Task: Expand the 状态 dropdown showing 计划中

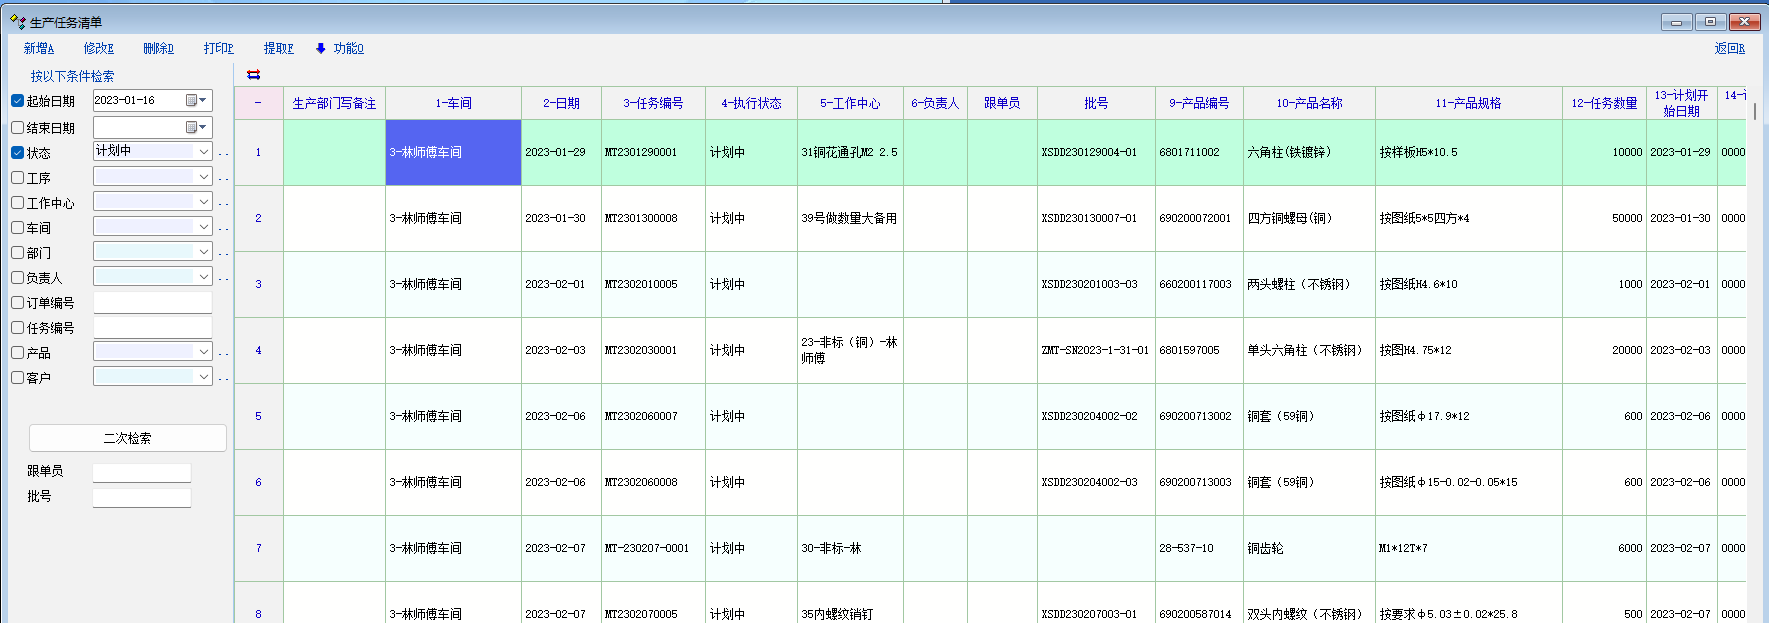Action: [x=204, y=151]
